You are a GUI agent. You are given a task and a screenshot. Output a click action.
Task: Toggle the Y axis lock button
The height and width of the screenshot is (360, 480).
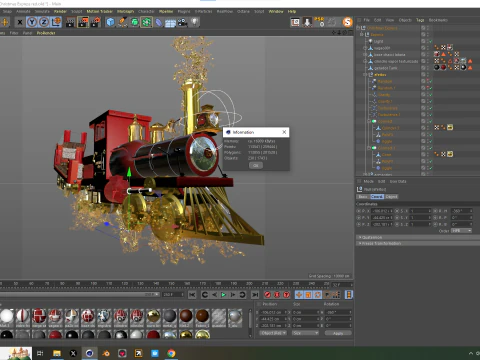[32, 22]
